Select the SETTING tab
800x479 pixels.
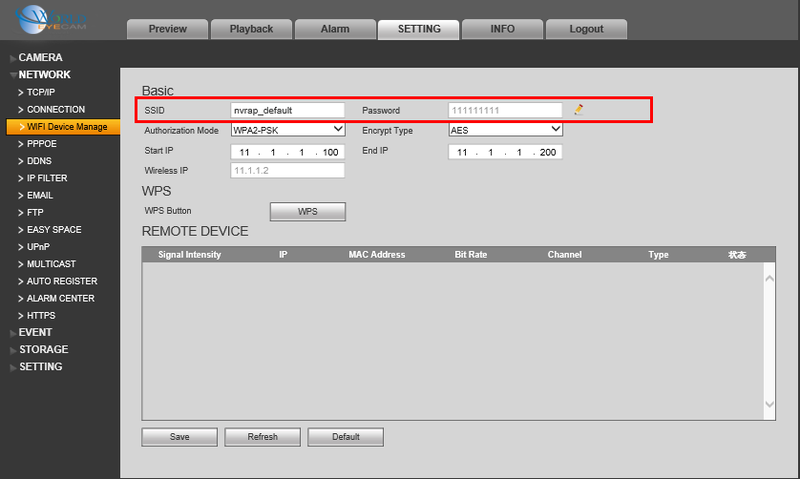(x=419, y=29)
